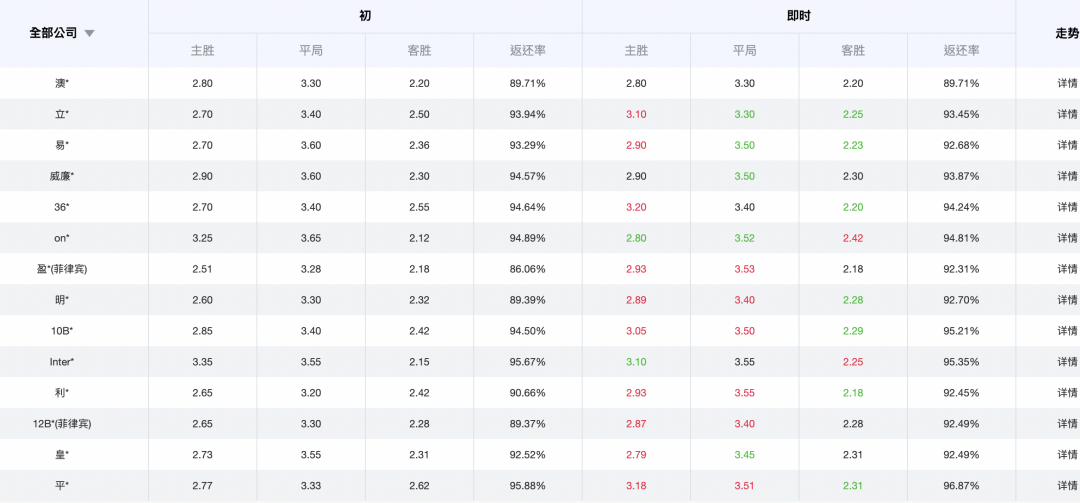Click green 3.52 draw odds for on*
This screenshot has width=1080, height=503.
point(745,238)
